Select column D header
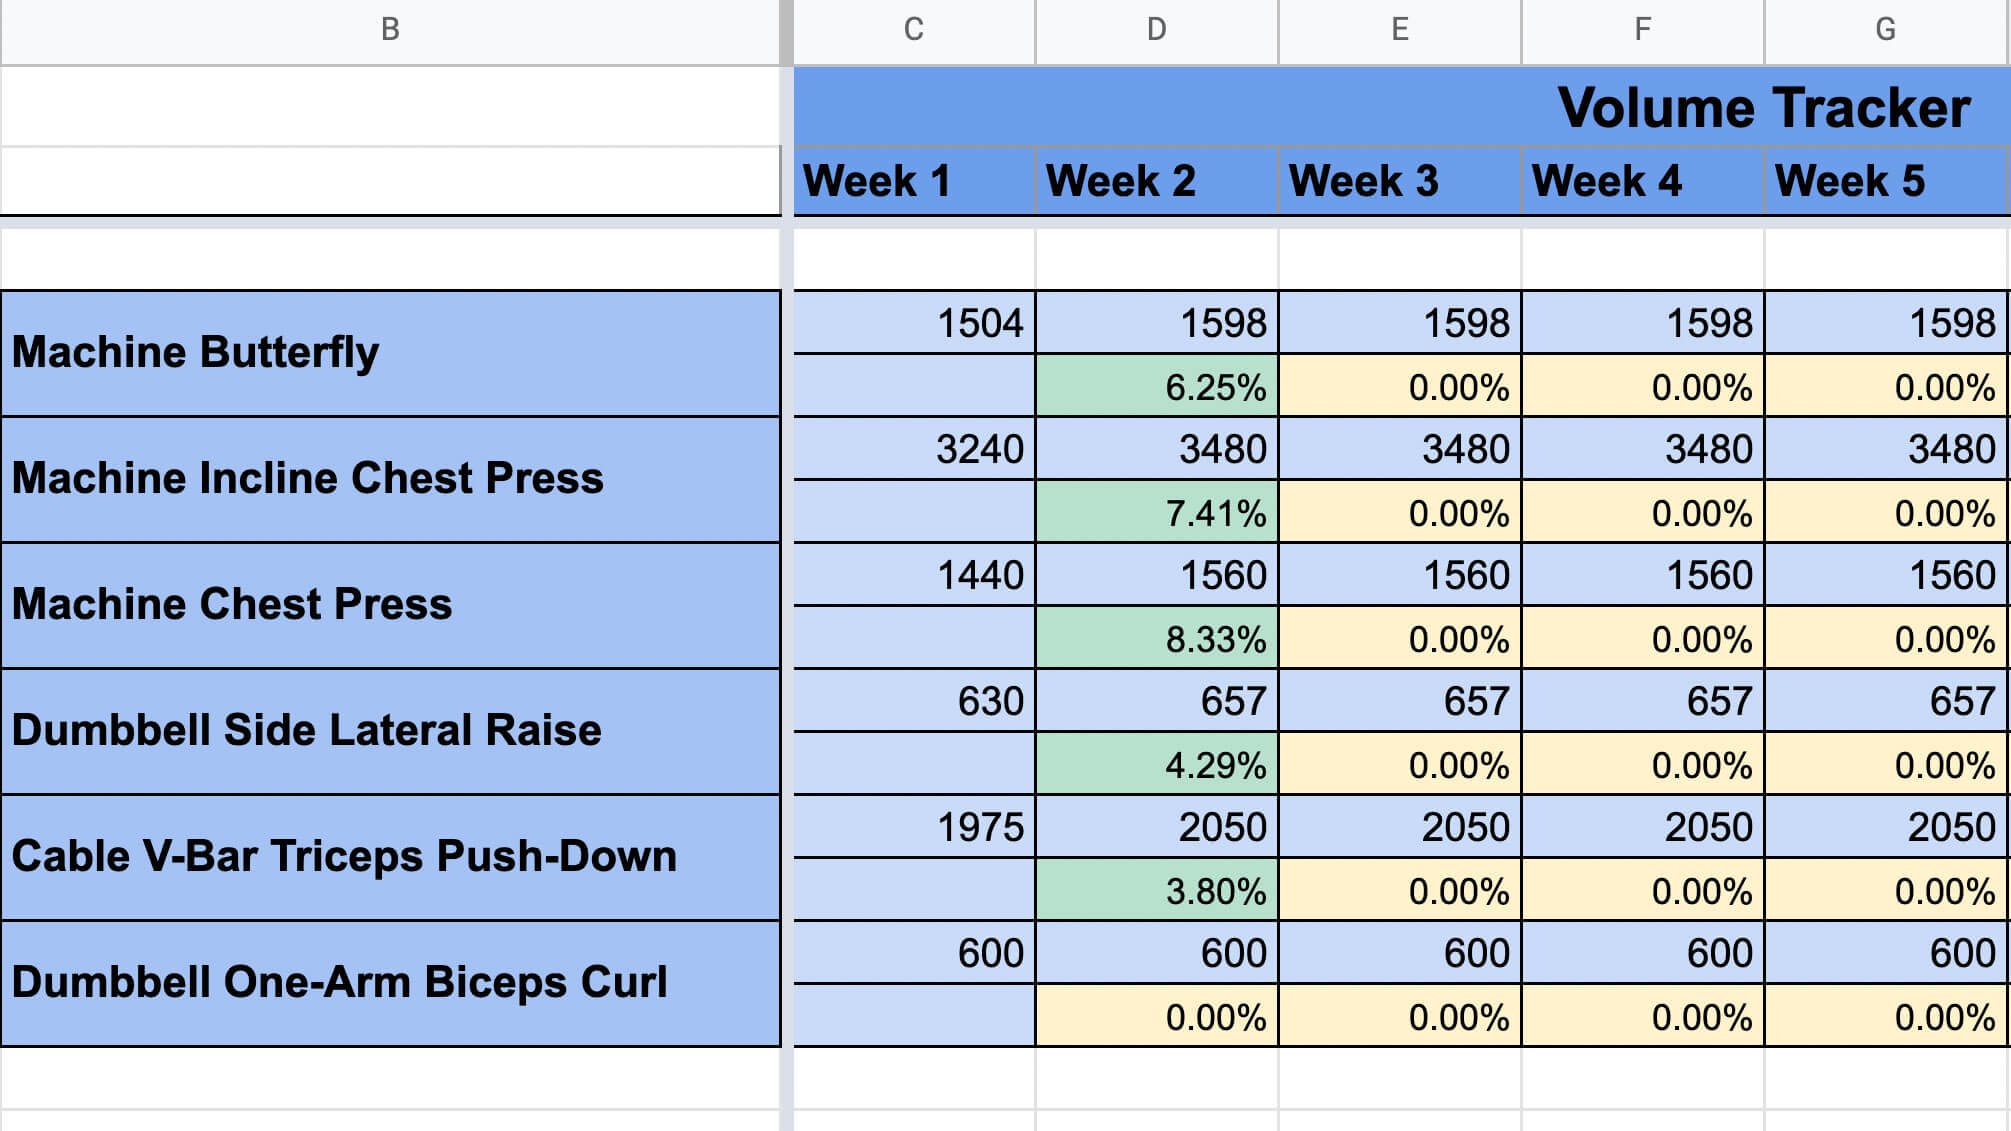The height and width of the screenshot is (1131, 2011). pyautogui.click(x=1157, y=31)
